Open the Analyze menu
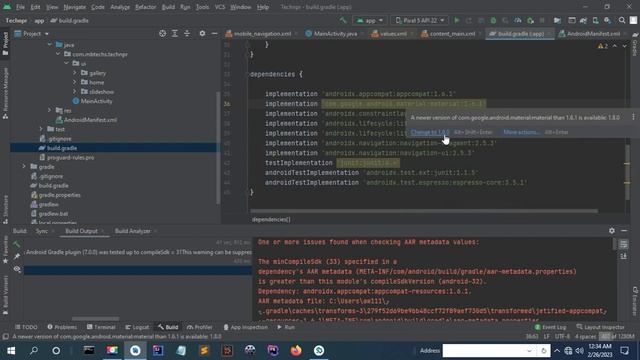The height and width of the screenshot is (360, 640). click(120, 7)
